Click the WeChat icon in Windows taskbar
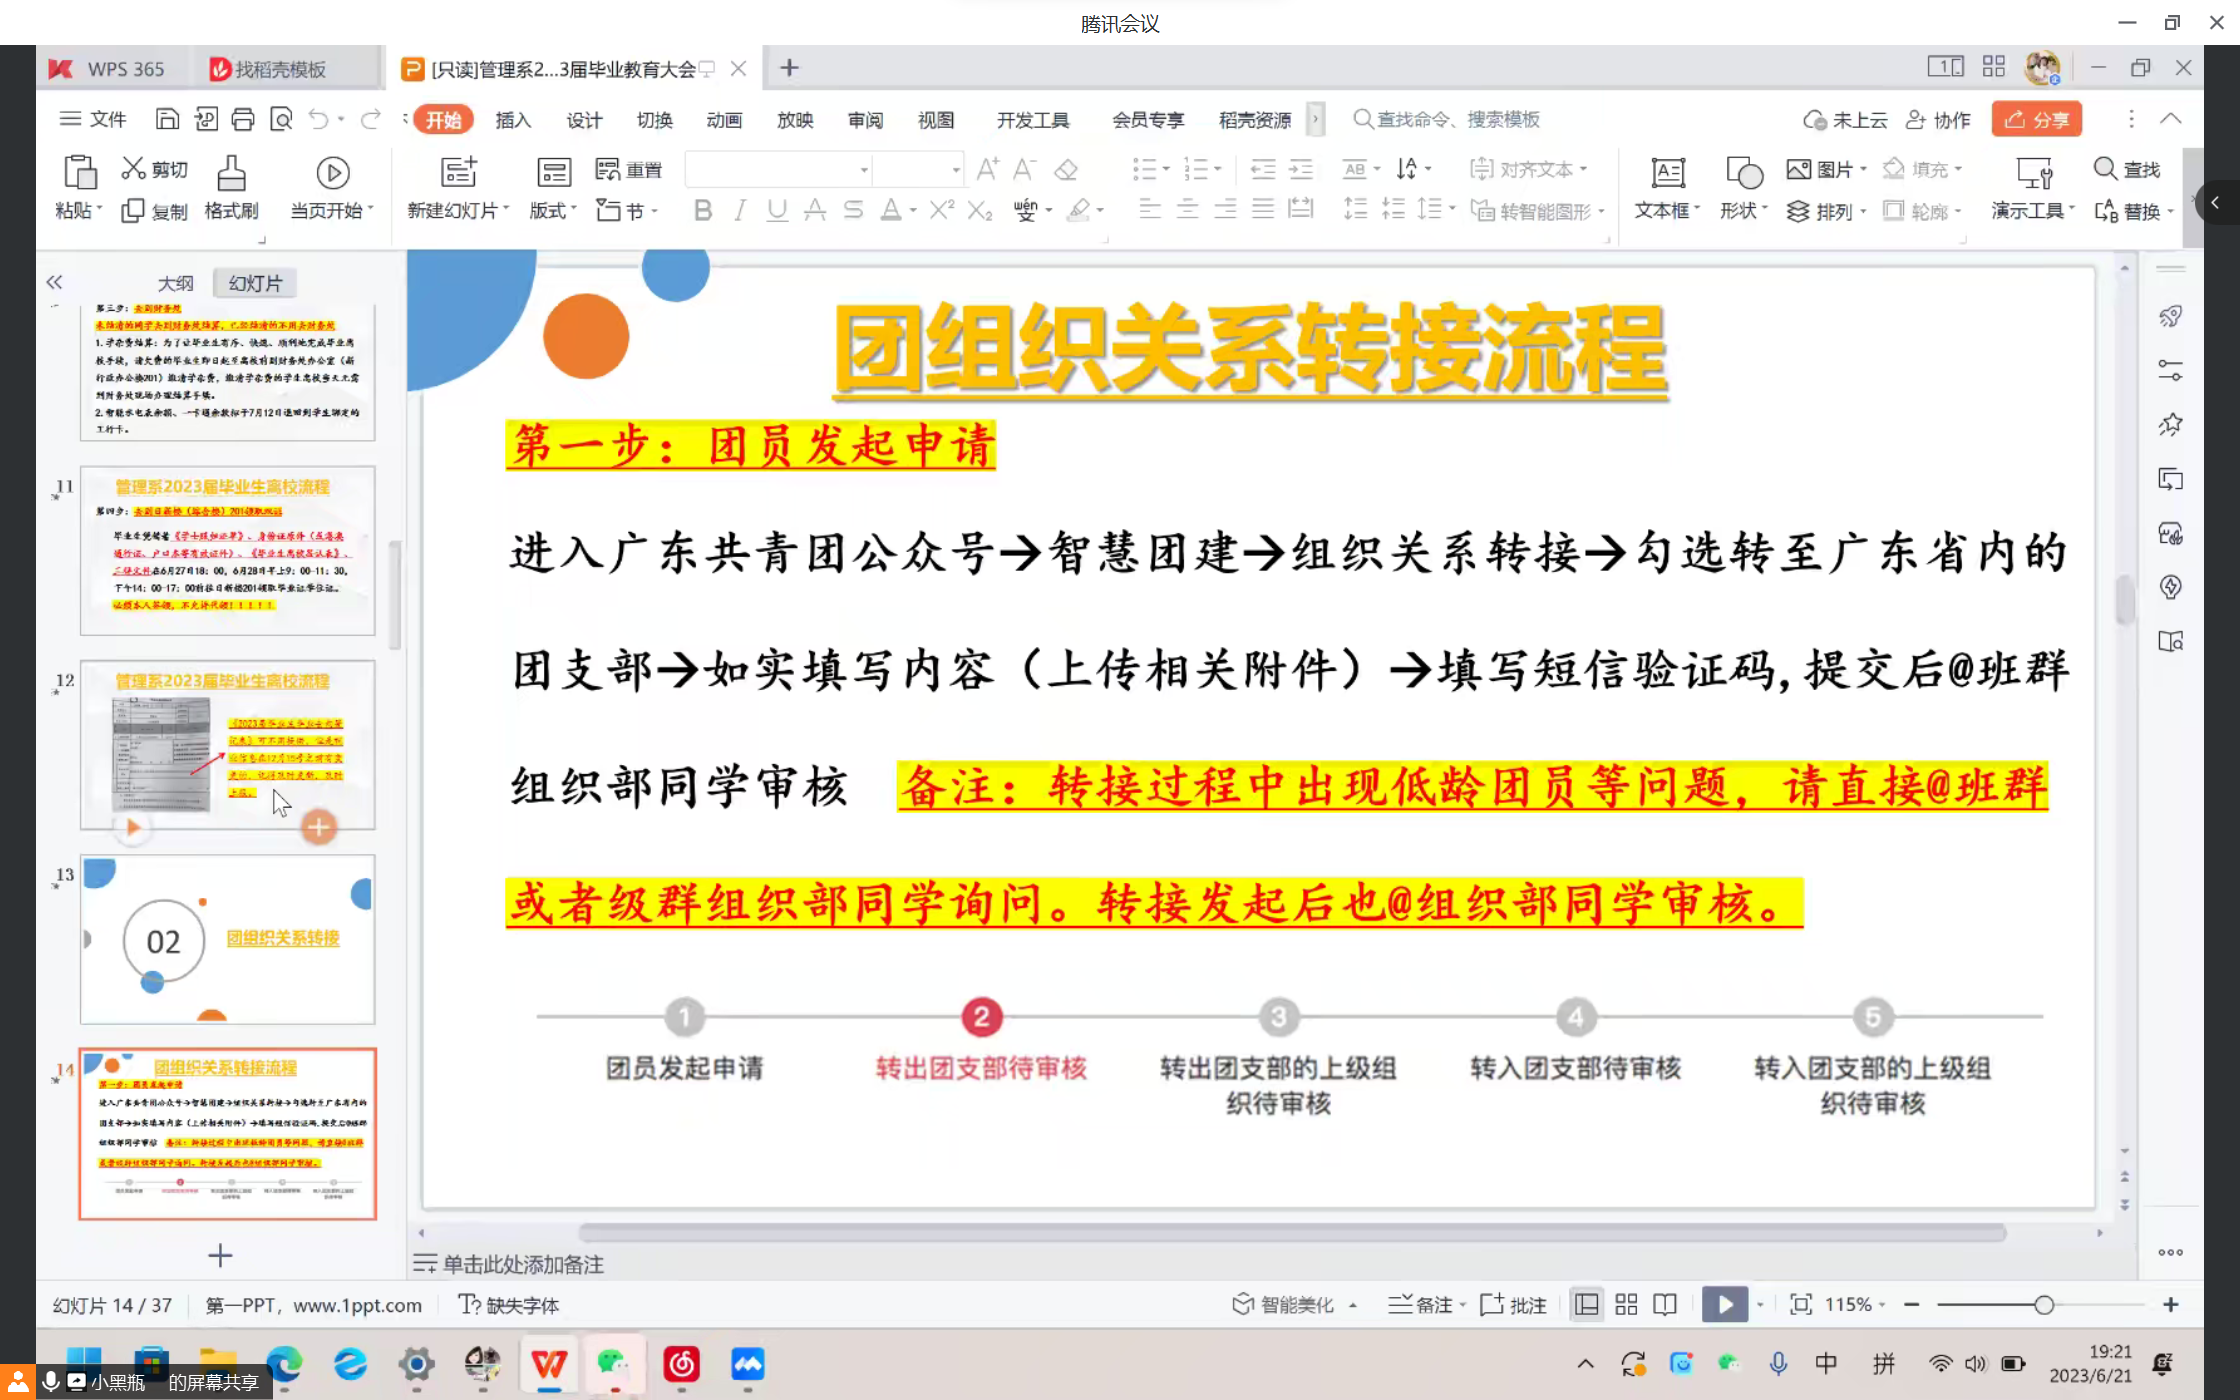The image size is (2240, 1400). tap(613, 1363)
